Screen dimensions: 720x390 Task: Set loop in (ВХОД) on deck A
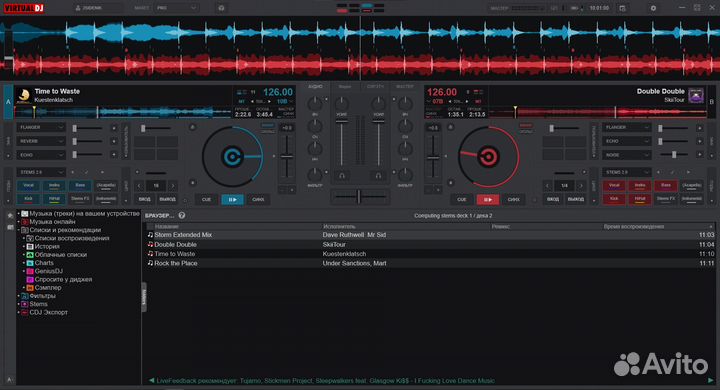(145, 199)
